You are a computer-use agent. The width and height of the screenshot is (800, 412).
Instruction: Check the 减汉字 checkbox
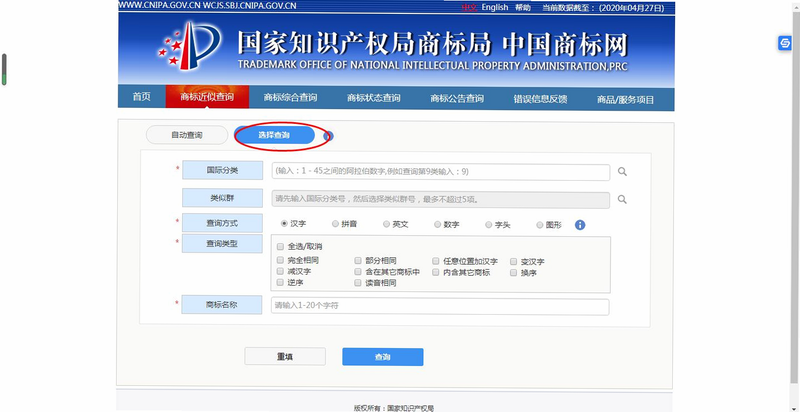point(280,272)
